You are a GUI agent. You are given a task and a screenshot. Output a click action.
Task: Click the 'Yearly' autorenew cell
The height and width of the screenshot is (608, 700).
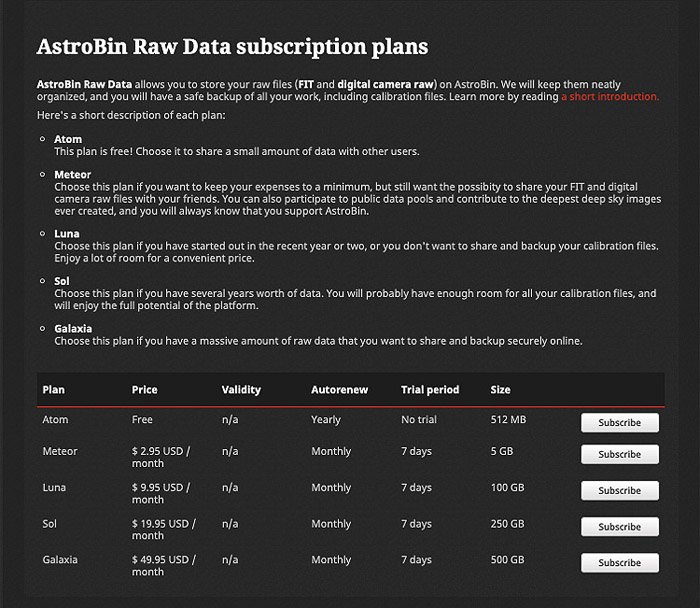tap(326, 420)
